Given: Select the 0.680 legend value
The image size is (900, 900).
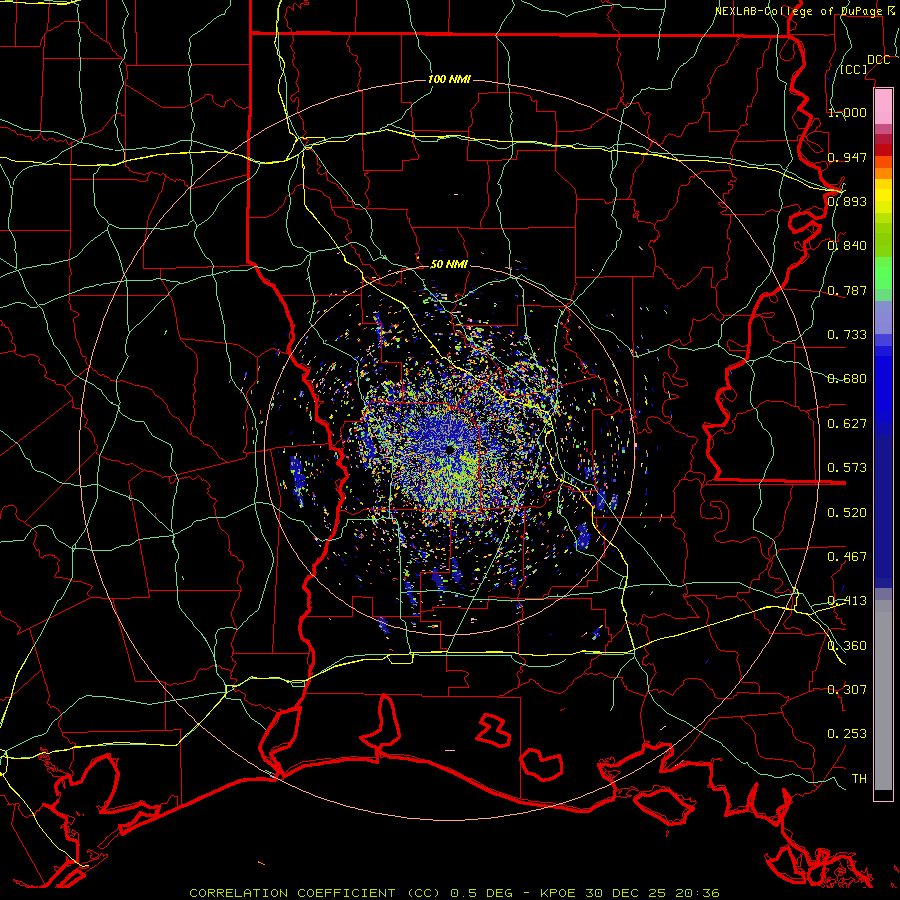Looking at the screenshot, I should [x=847, y=379].
